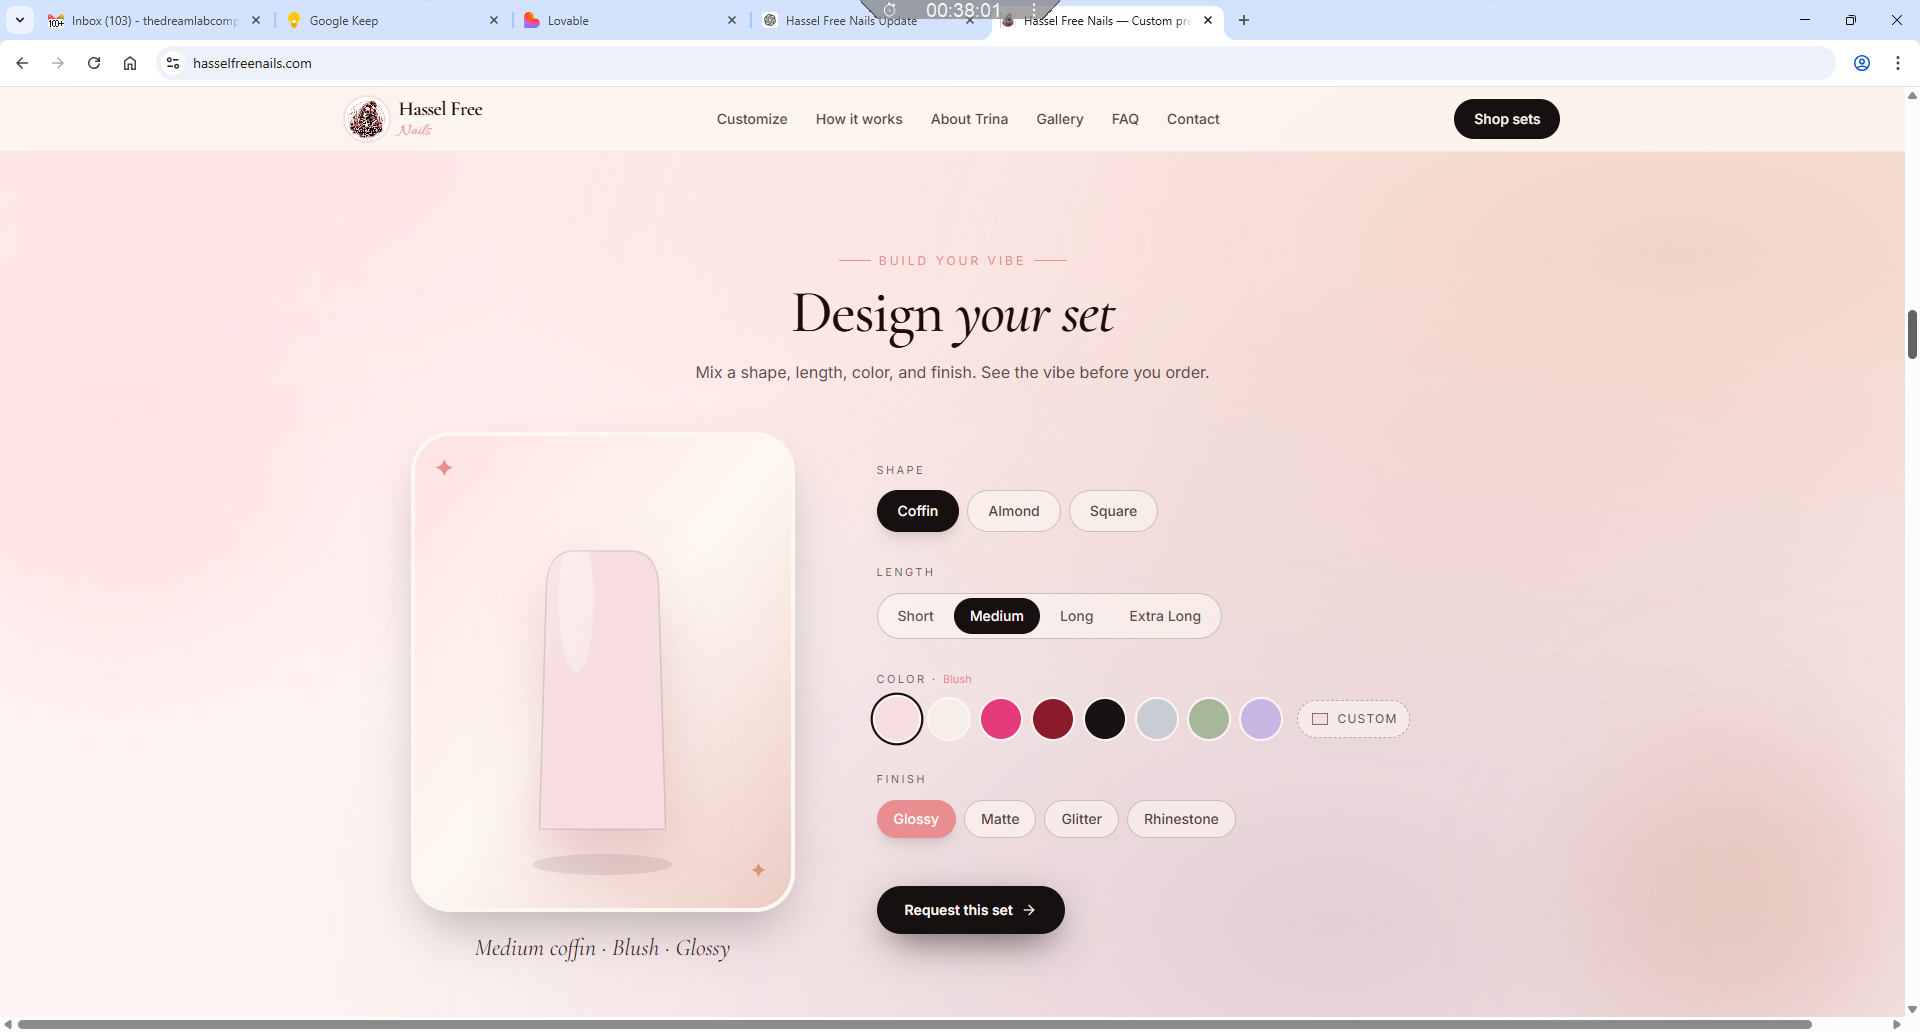Select the Matte finish
This screenshot has height=1032, width=1920.
tap(1000, 819)
